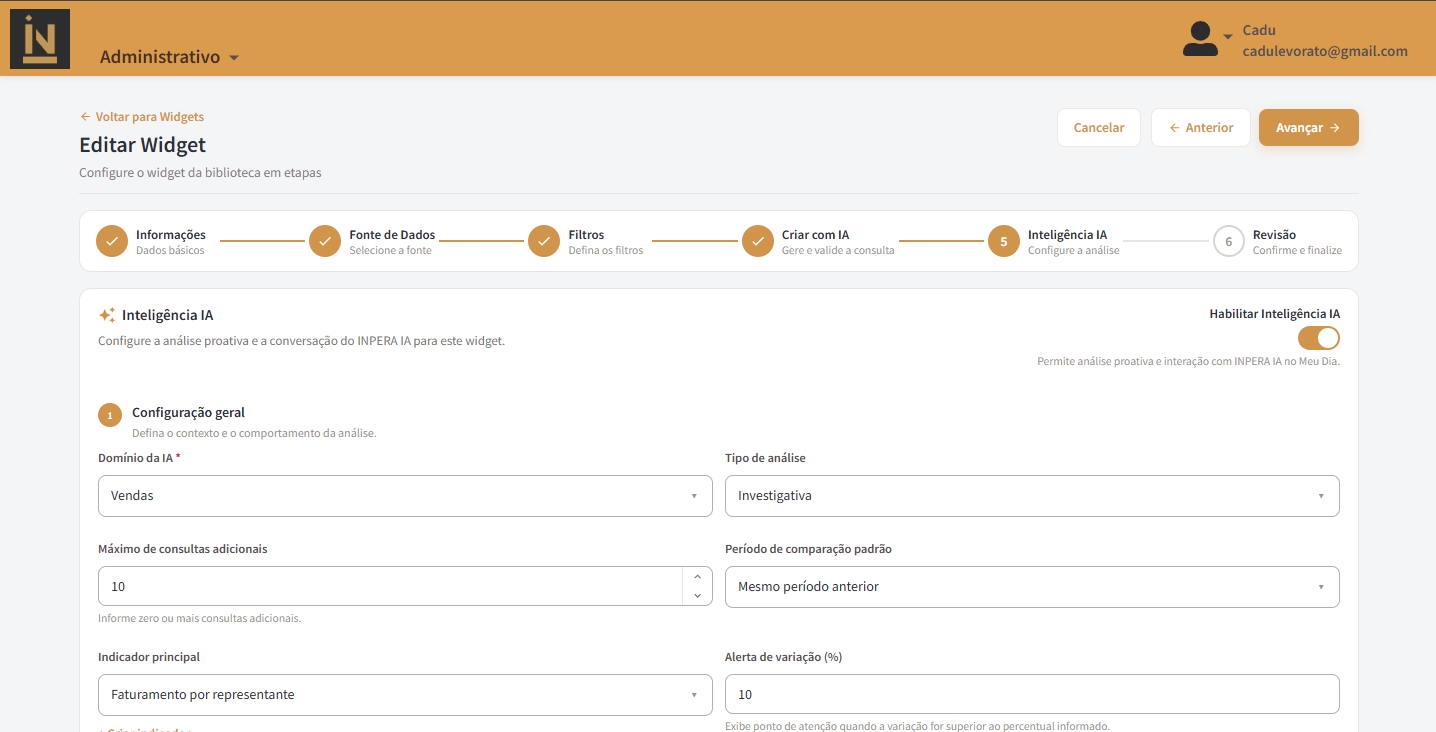Click the IN company logo
This screenshot has width=1436, height=732.
tap(40, 39)
